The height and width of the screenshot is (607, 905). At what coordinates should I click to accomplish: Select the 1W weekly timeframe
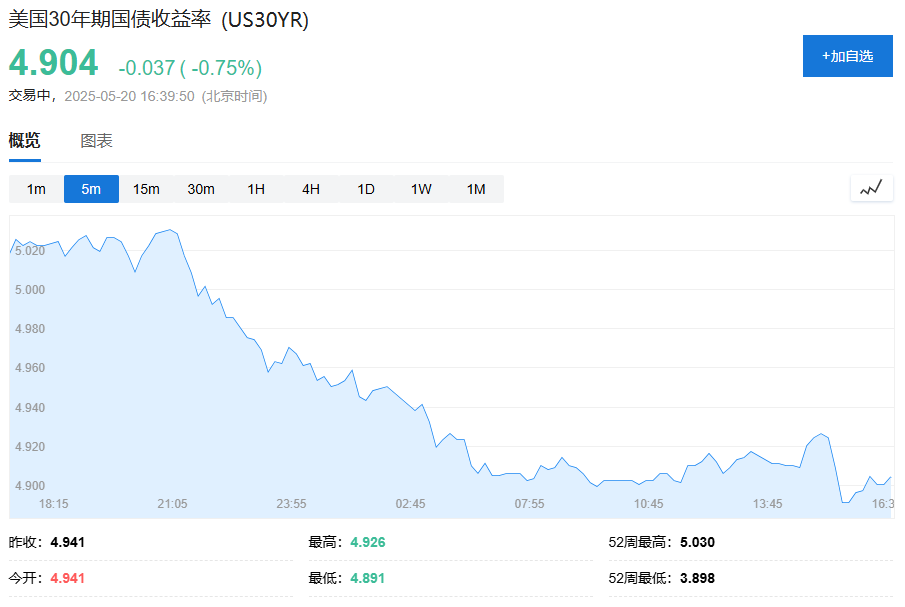point(419,188)
